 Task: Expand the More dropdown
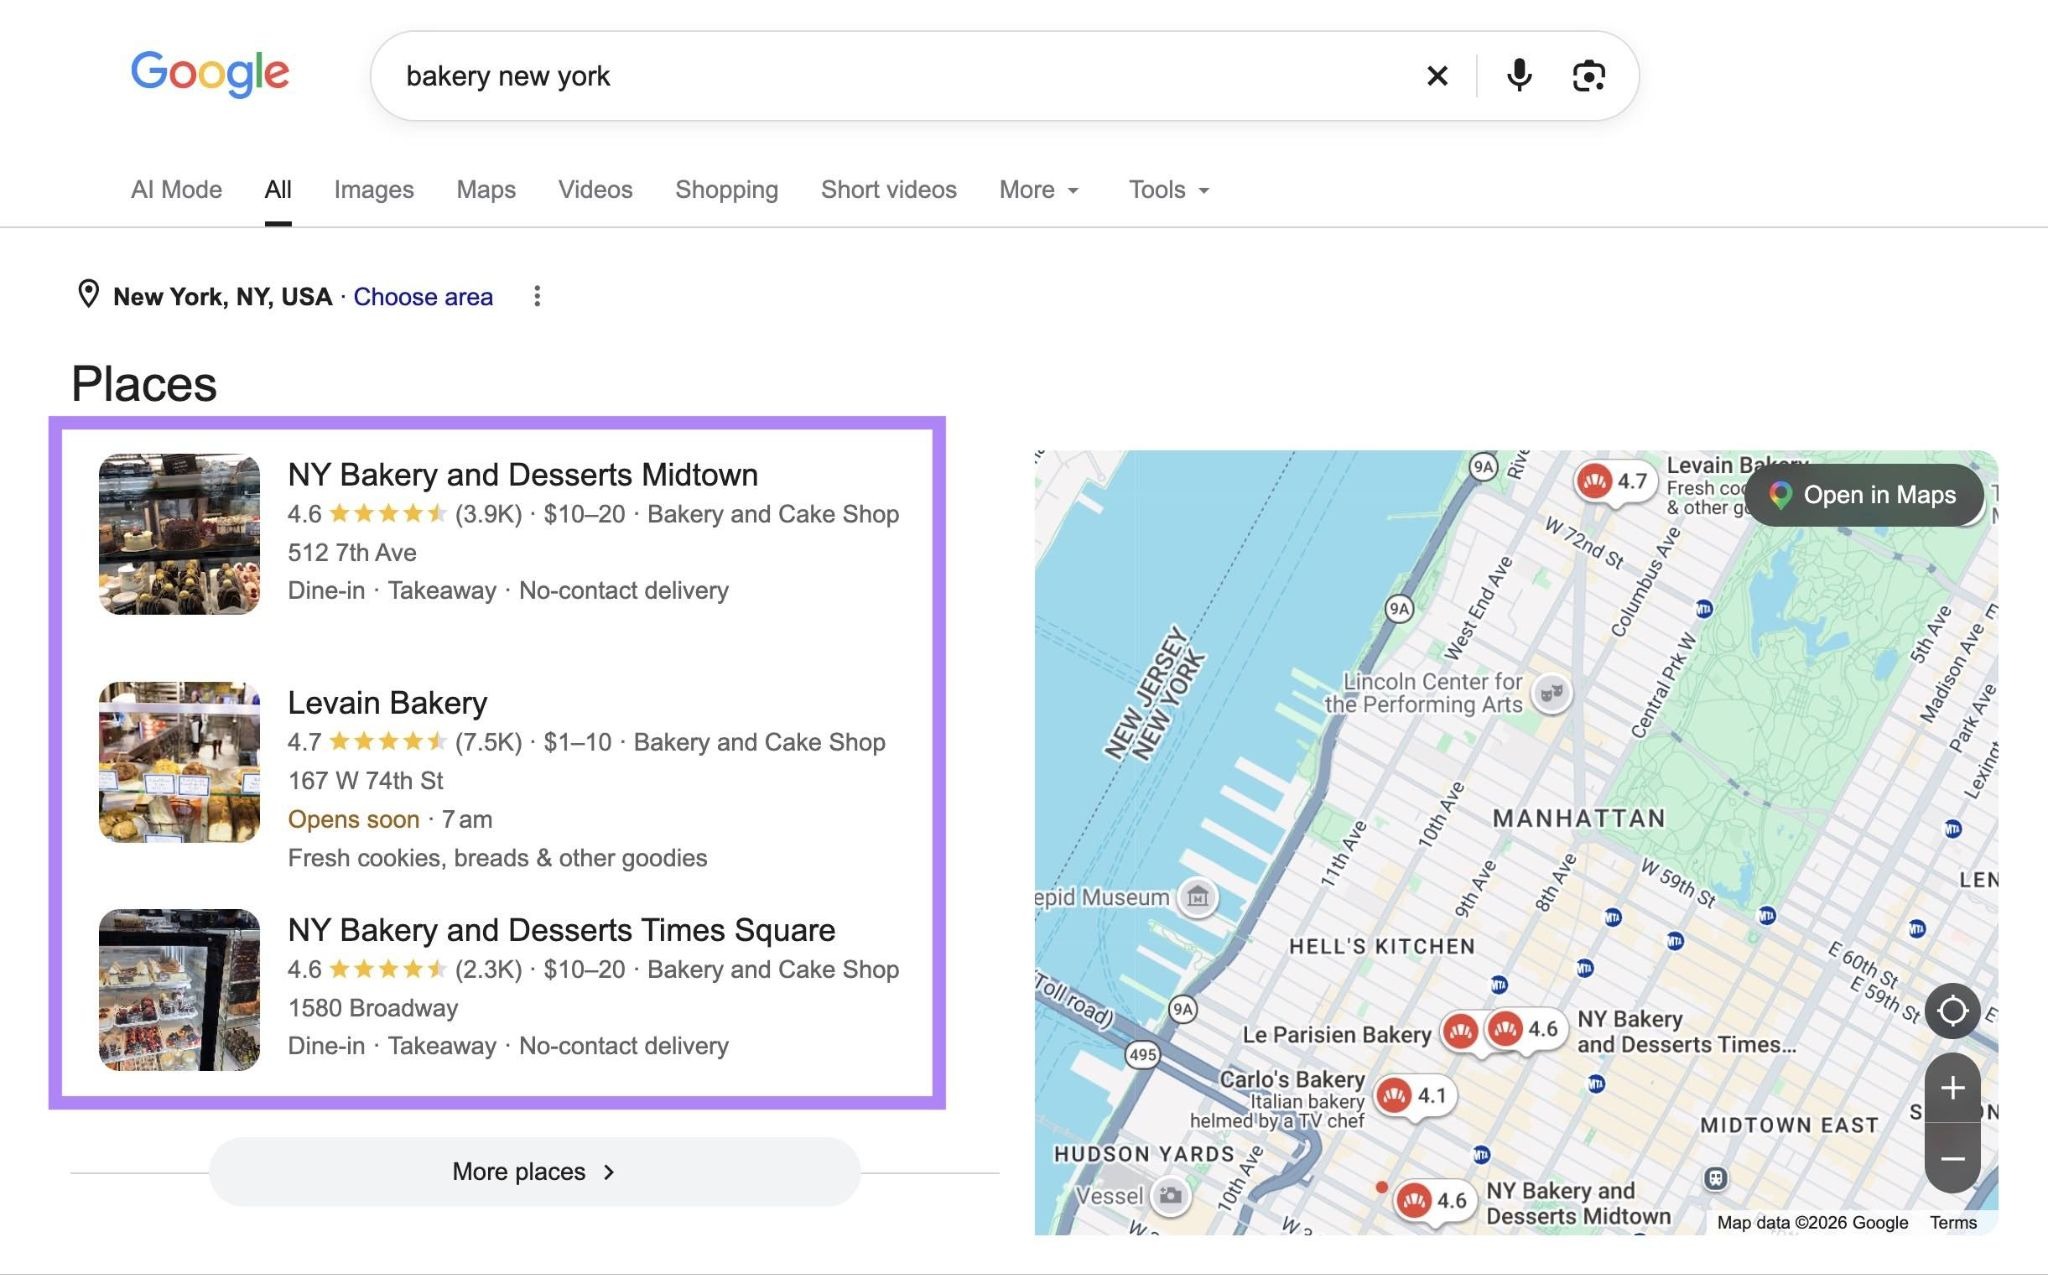(x=1039, y=190)
